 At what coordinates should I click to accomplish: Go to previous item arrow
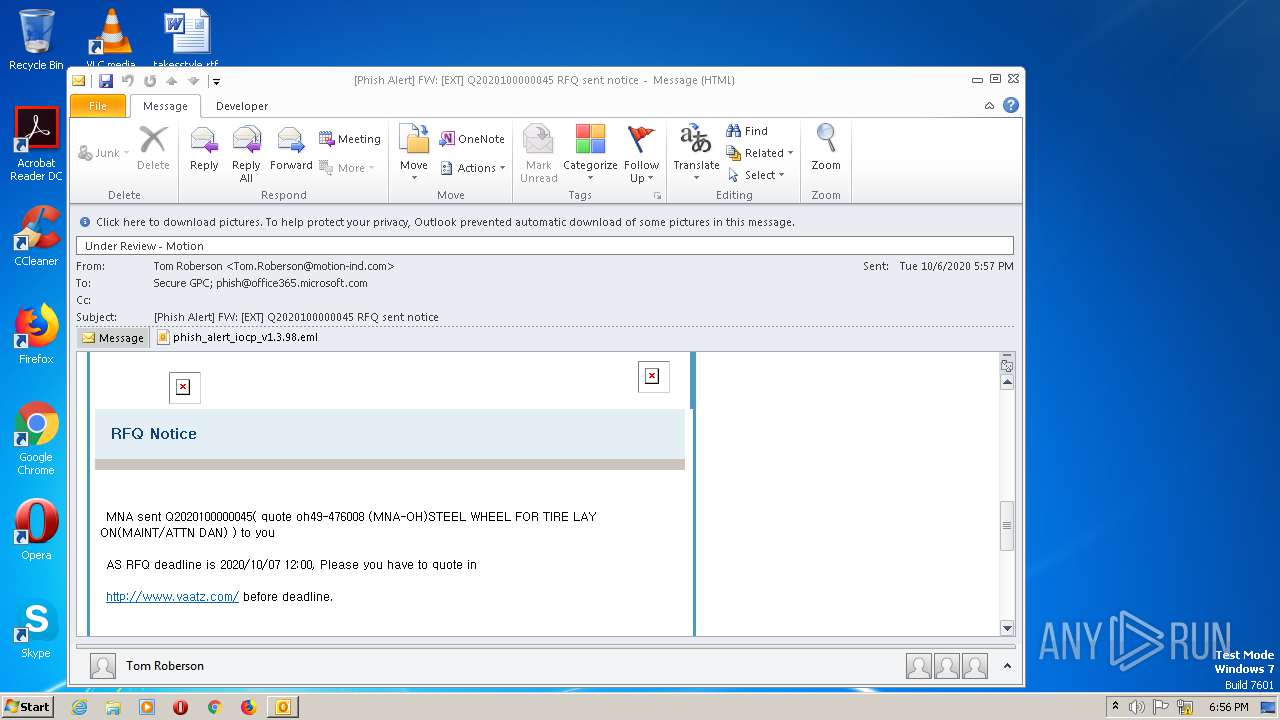(171, 81)
